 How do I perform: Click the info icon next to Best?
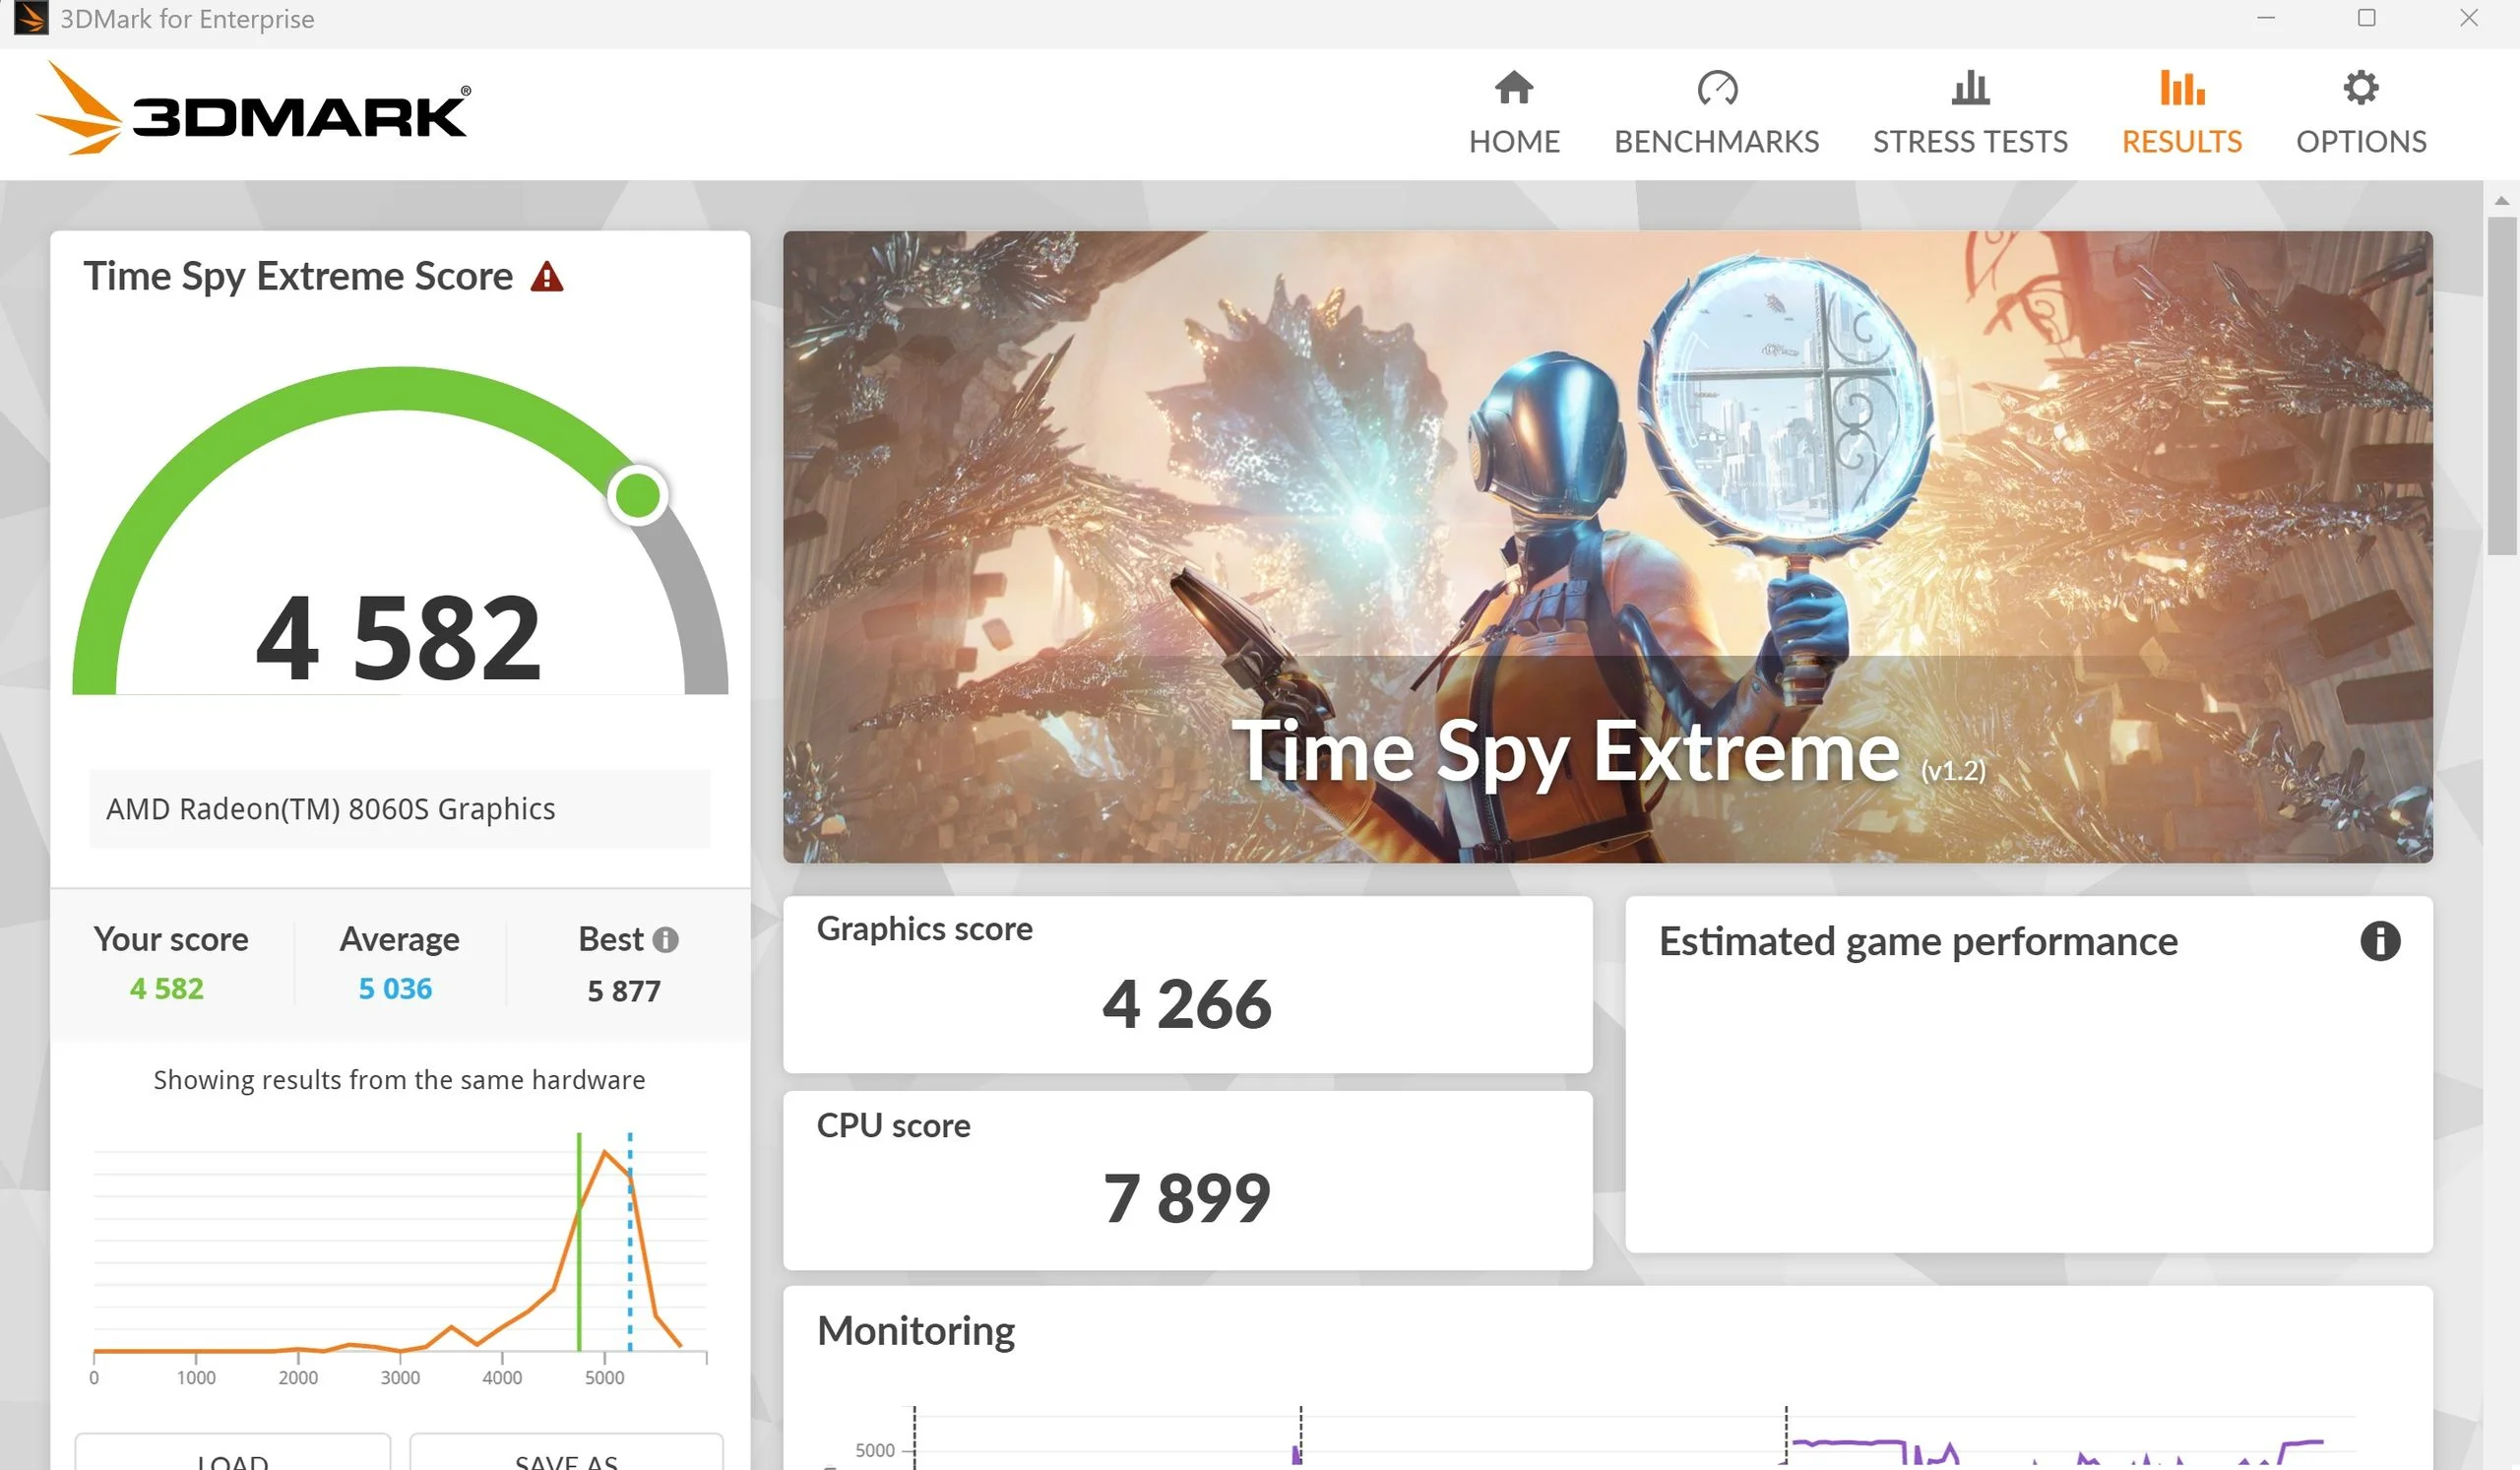[x=665, y=940]
